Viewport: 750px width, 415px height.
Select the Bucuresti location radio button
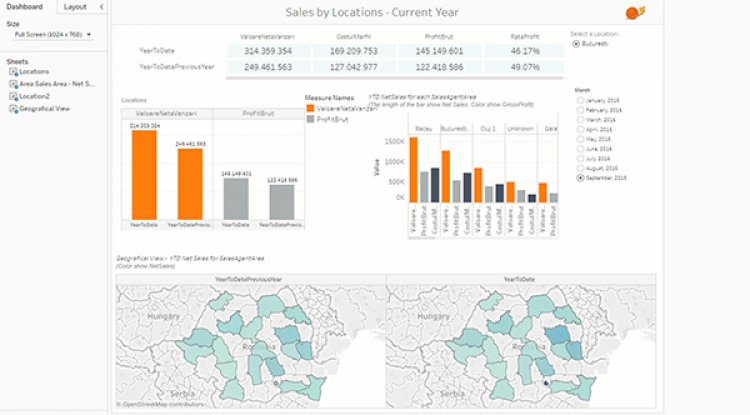[x=576, y=44]
